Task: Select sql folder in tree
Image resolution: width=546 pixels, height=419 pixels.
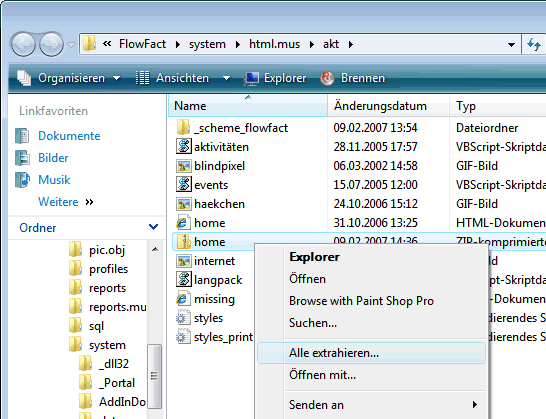Action: coord(96,326)
